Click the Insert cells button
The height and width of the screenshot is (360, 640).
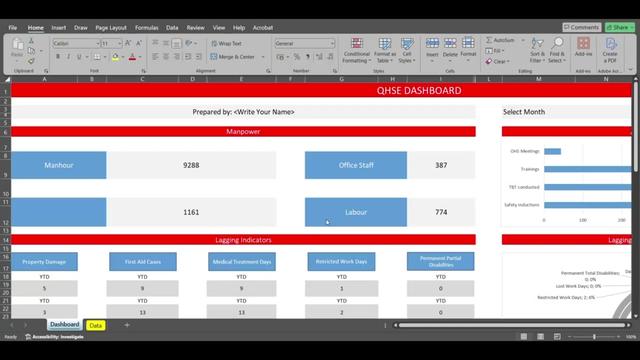[432, 49]
